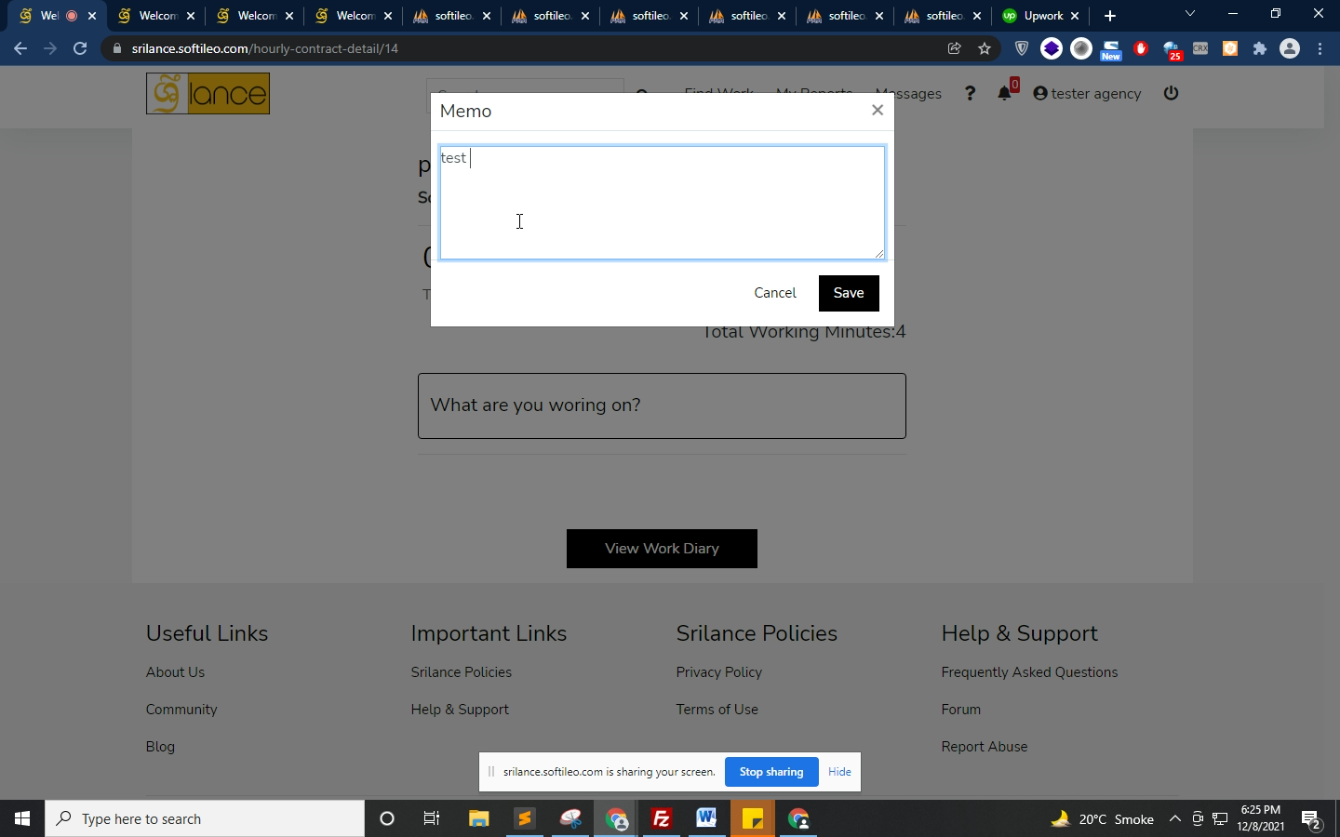The width and height of the screenshot is (1340, 837).
Task: Switch to the Upwork tab
Action: [x=1040, y=16]
